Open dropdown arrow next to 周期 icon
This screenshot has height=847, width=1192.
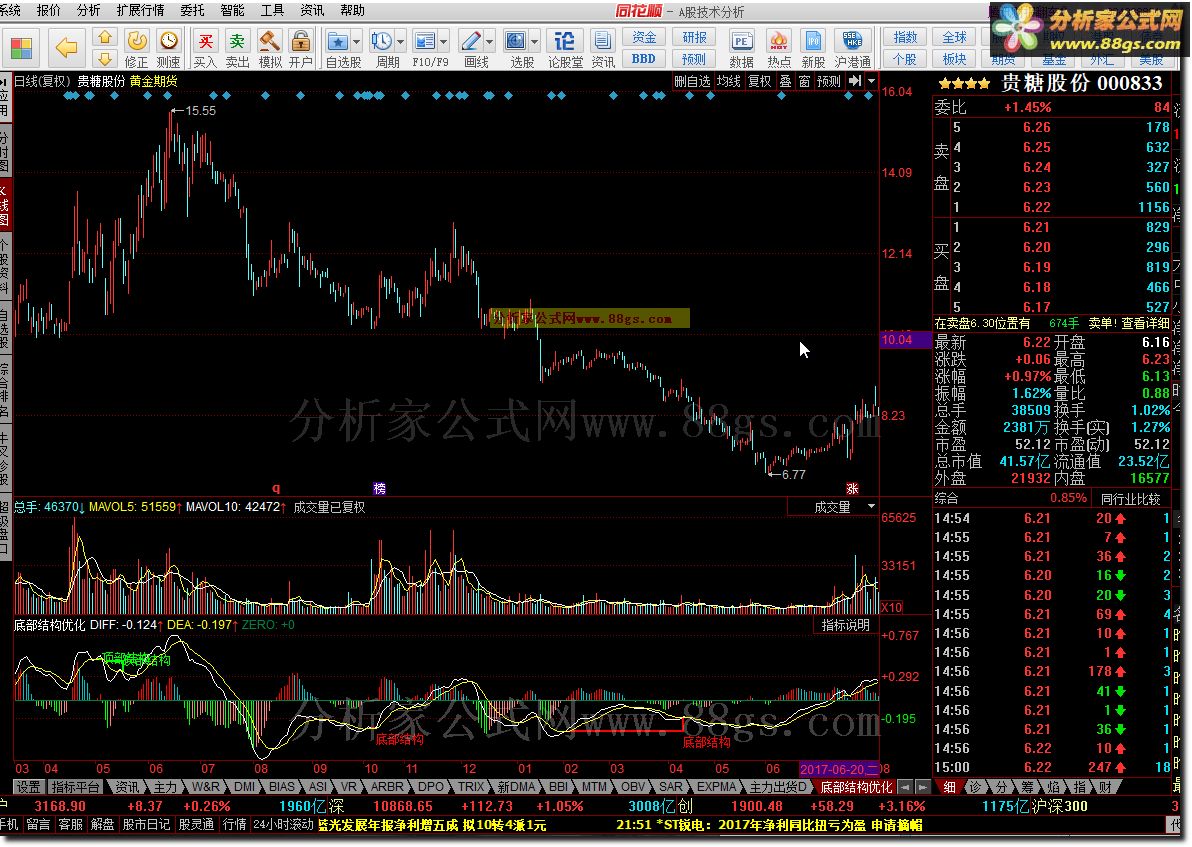(401, 41)
